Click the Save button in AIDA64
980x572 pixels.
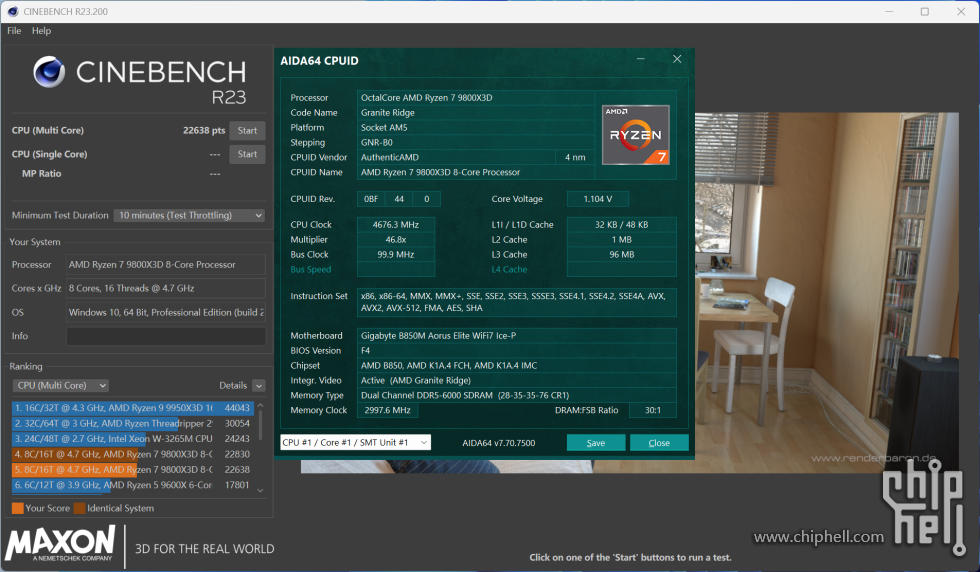pyautogui.click(x=596, y=443)
